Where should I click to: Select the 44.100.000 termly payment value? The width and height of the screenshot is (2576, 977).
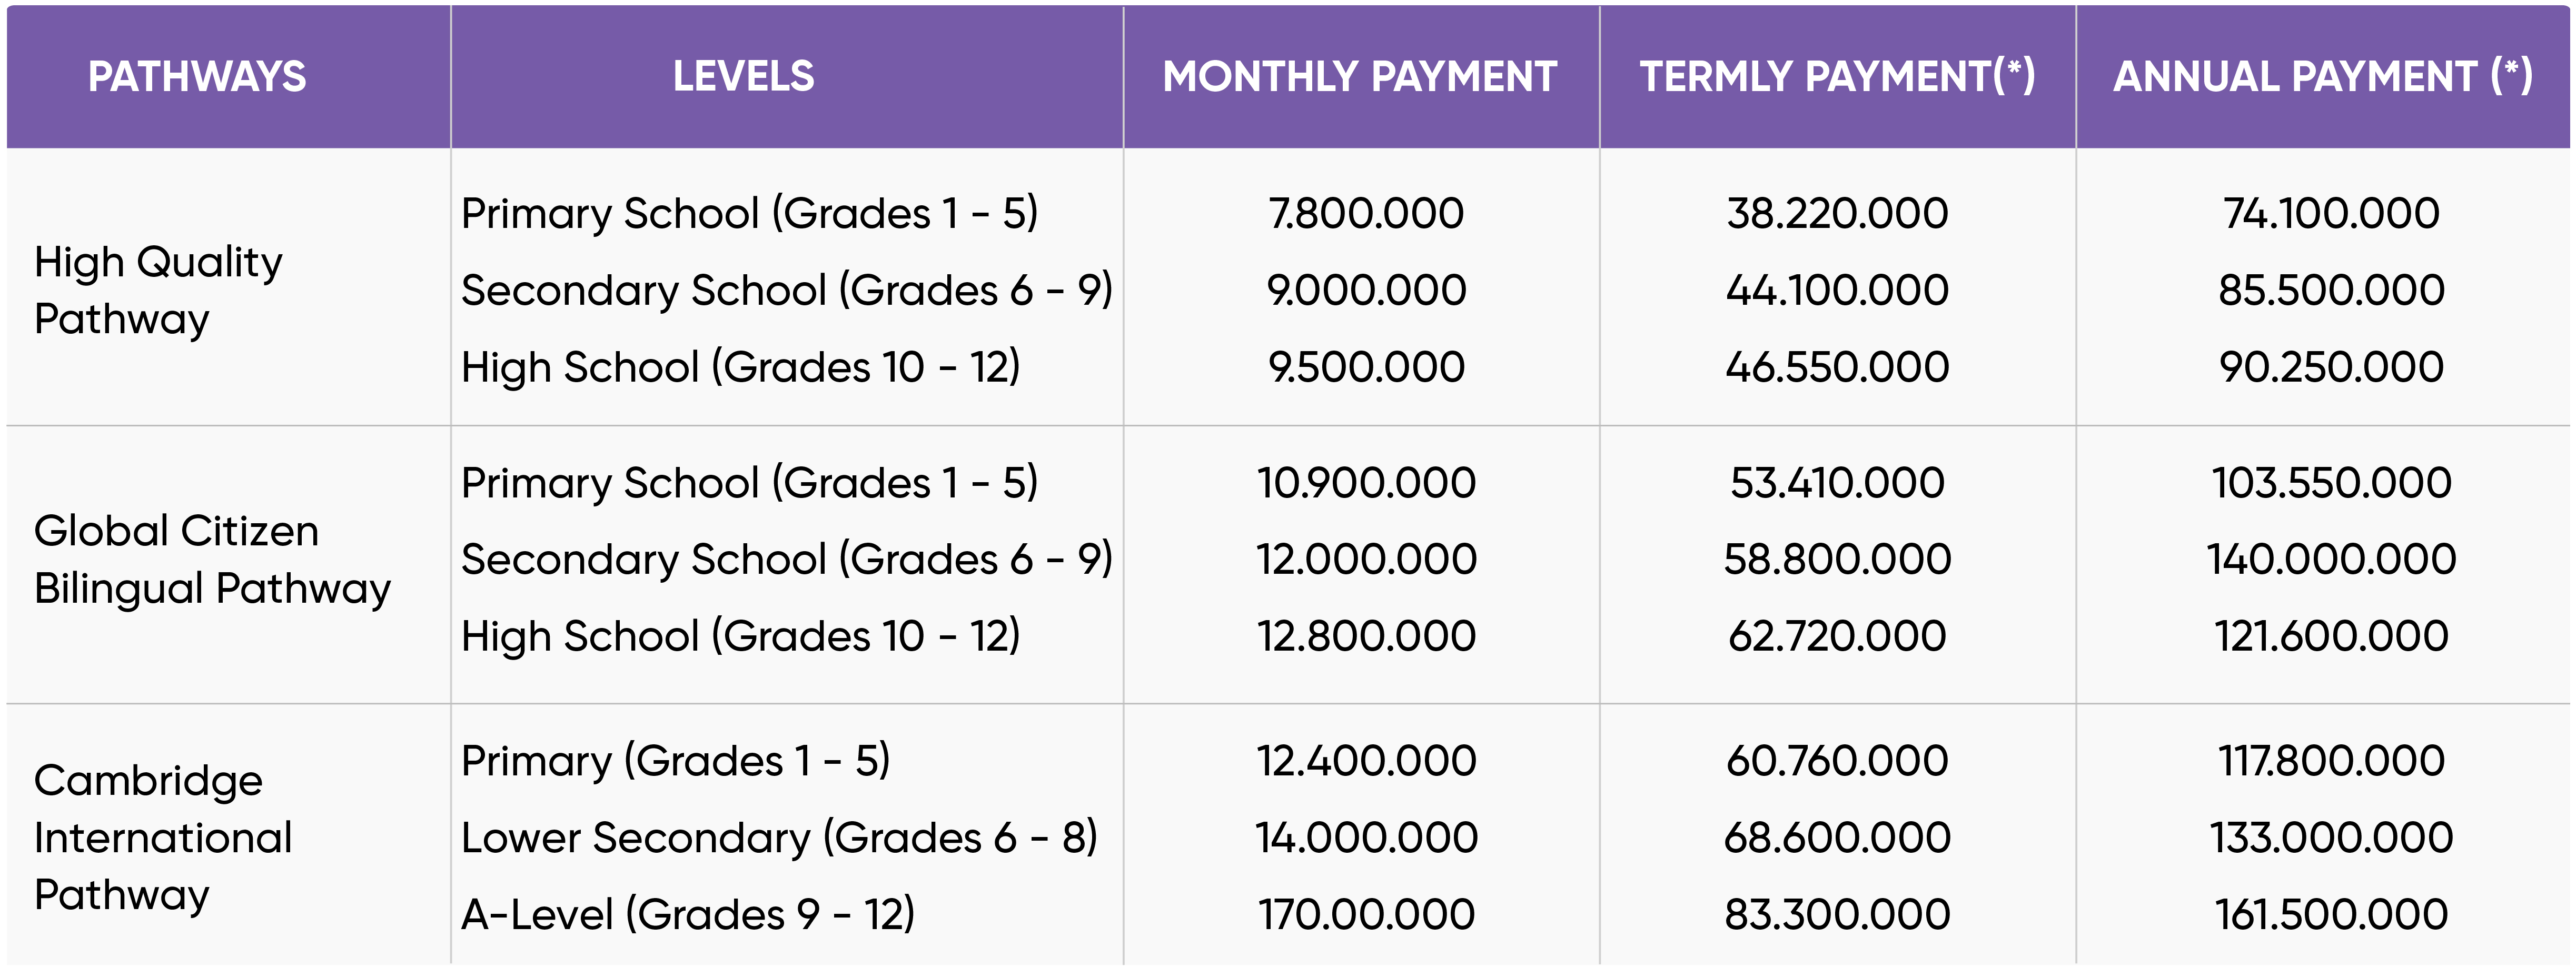(1837, 290)
